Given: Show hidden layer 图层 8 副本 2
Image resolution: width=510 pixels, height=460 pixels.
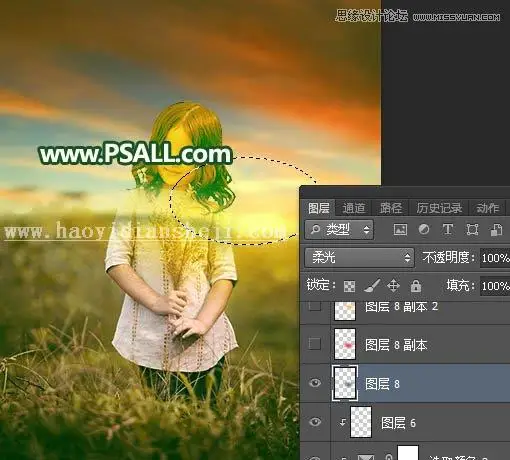Looking at the screenshot, I should pyautogui.click(x=315, y=306).
